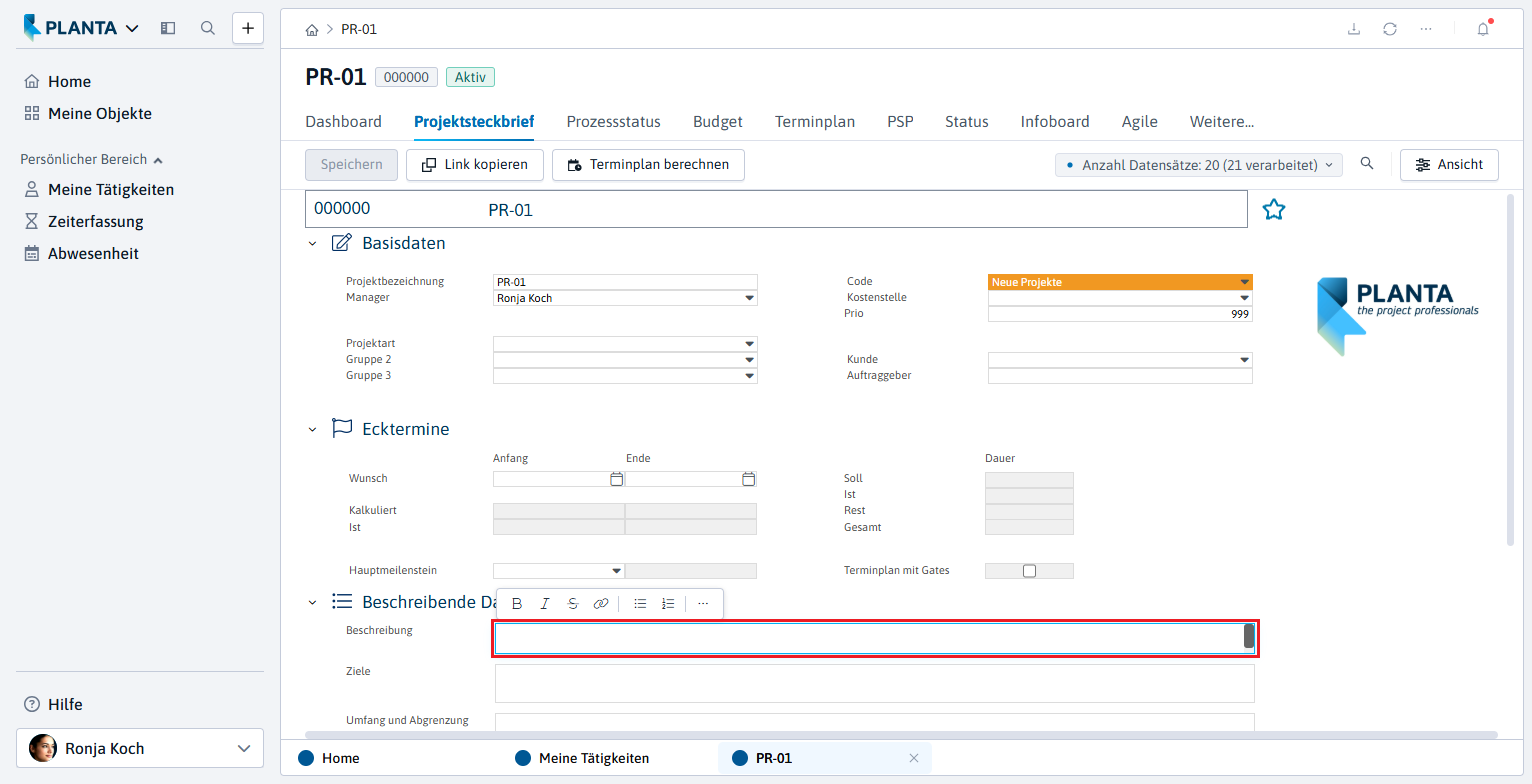Open the Hauptmeilenstein dropdown
The image size is (1532, 784).
pos(617,571)
